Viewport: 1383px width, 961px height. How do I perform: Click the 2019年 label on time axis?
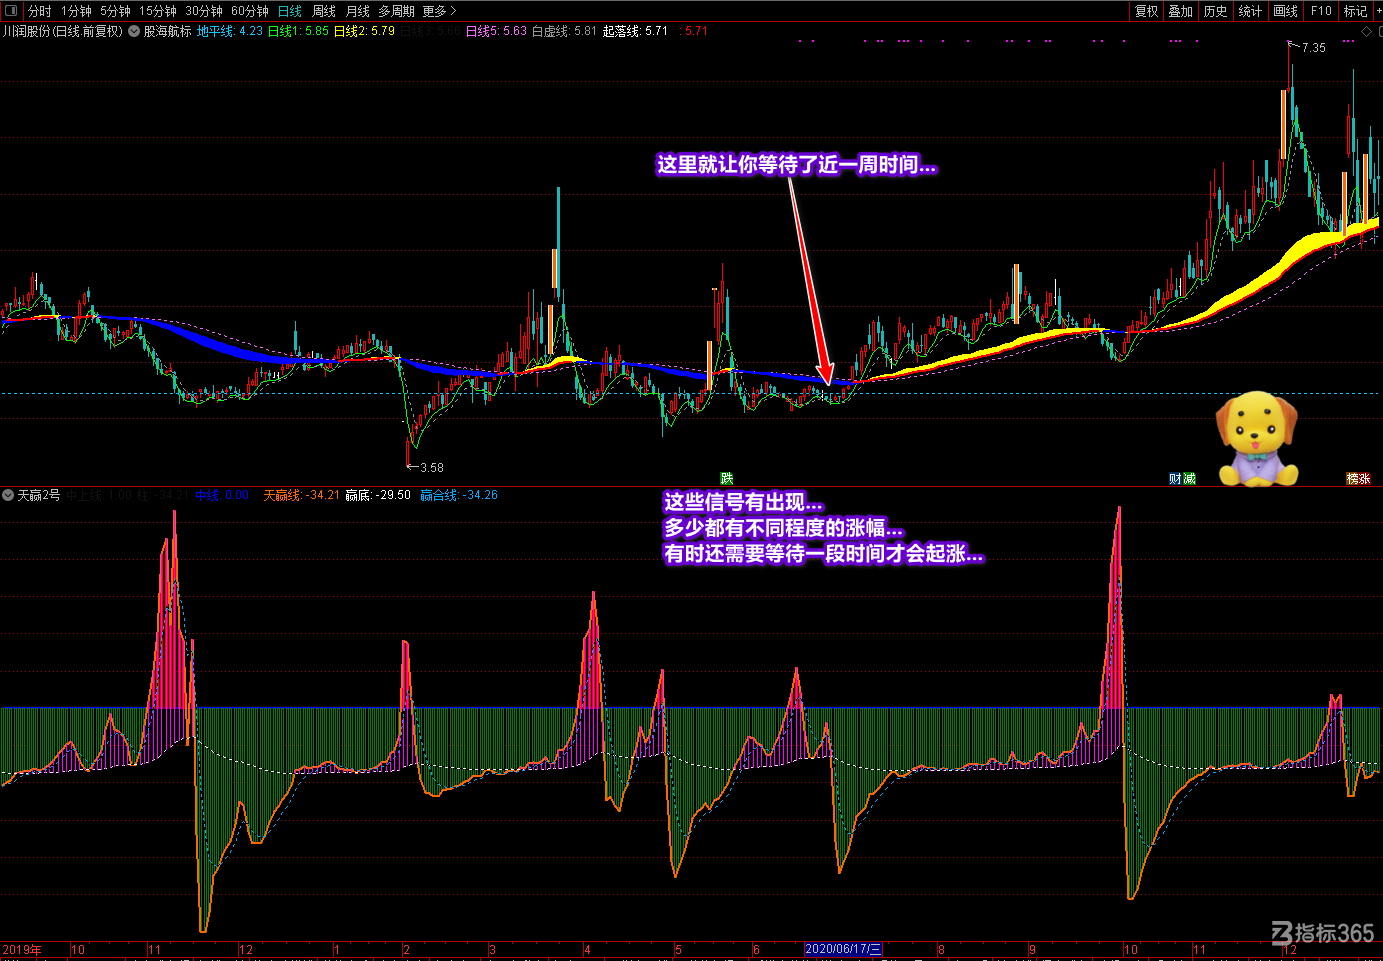point(22,950)
